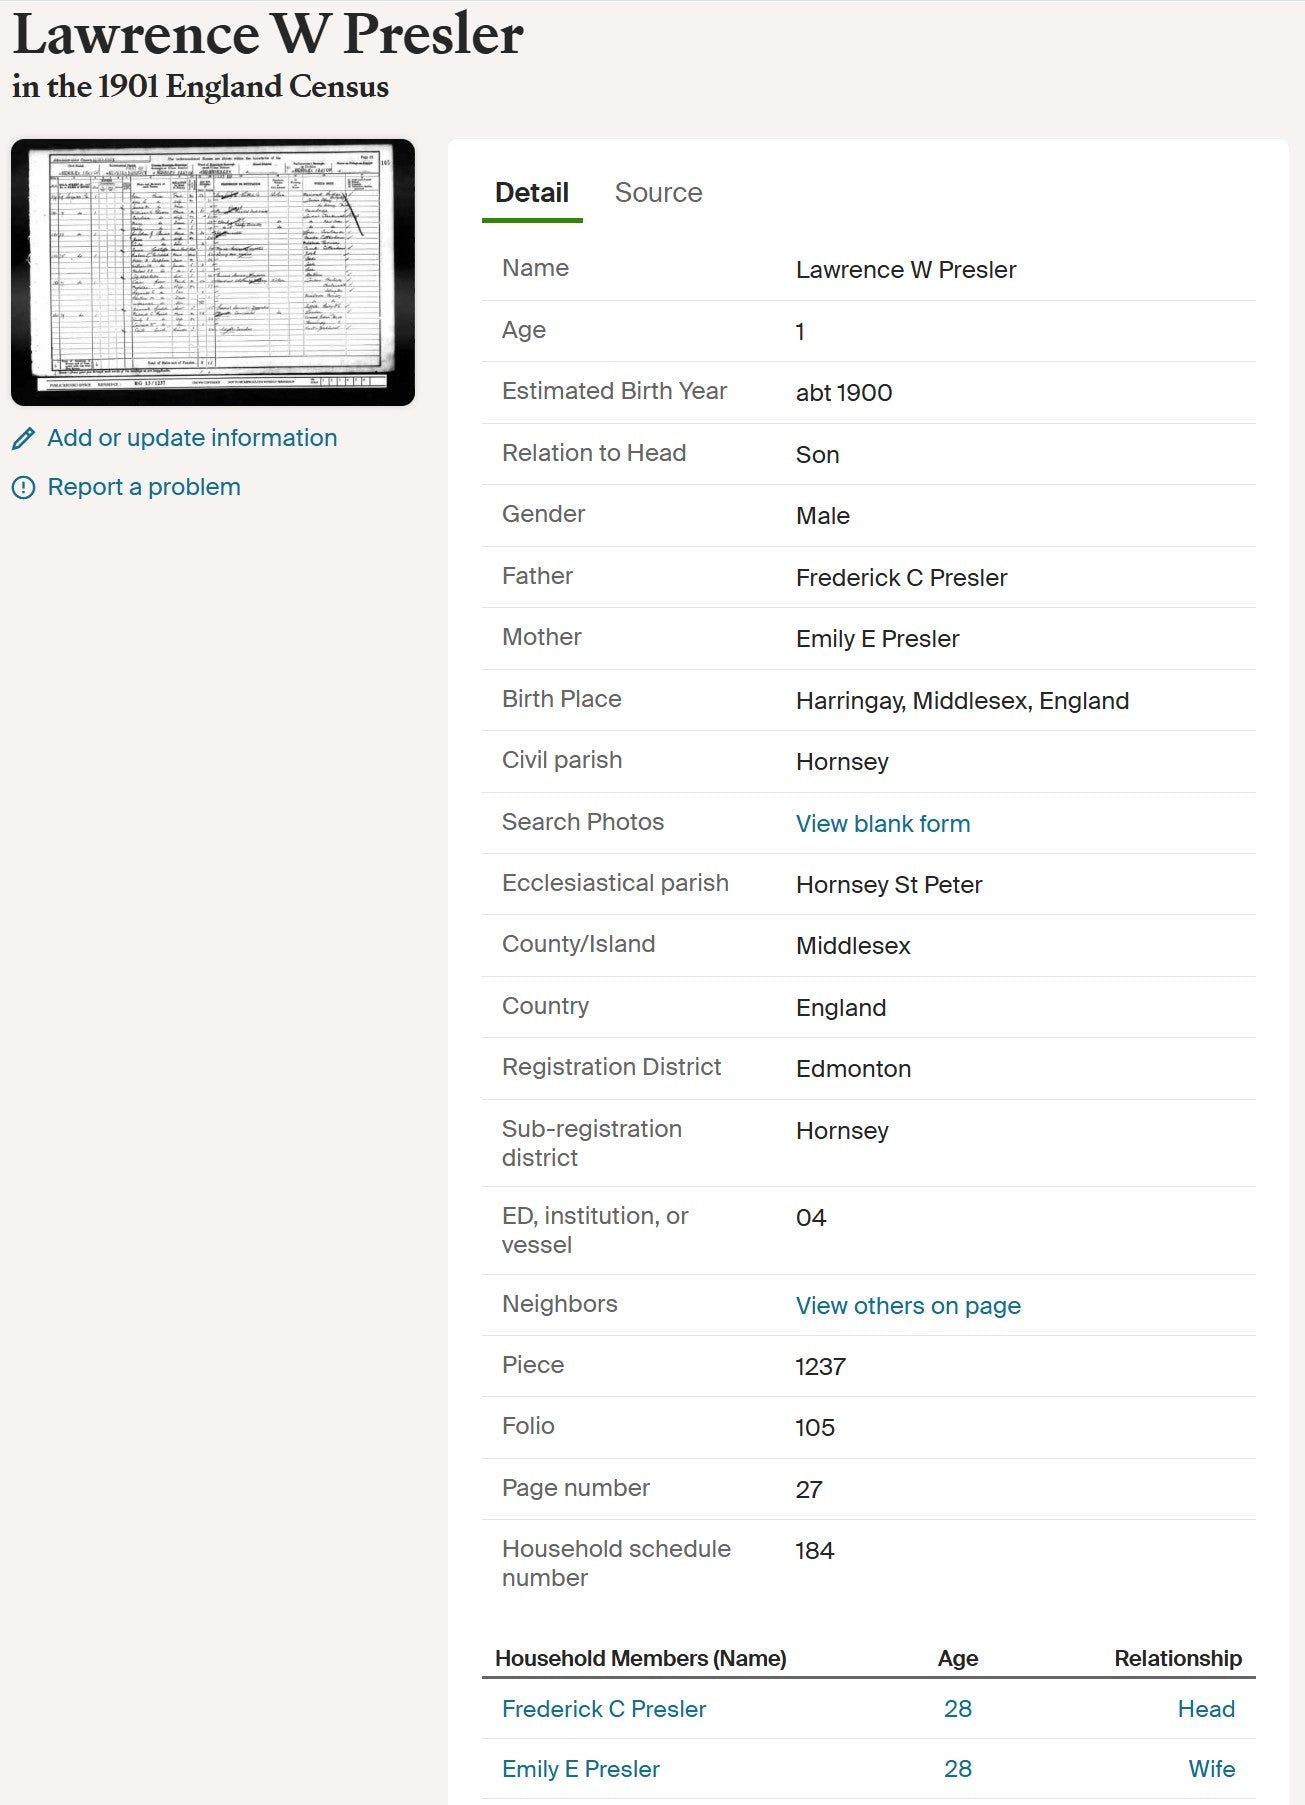
Task: Click Frederick C Presler's age 28
Action: (958, 1709)
